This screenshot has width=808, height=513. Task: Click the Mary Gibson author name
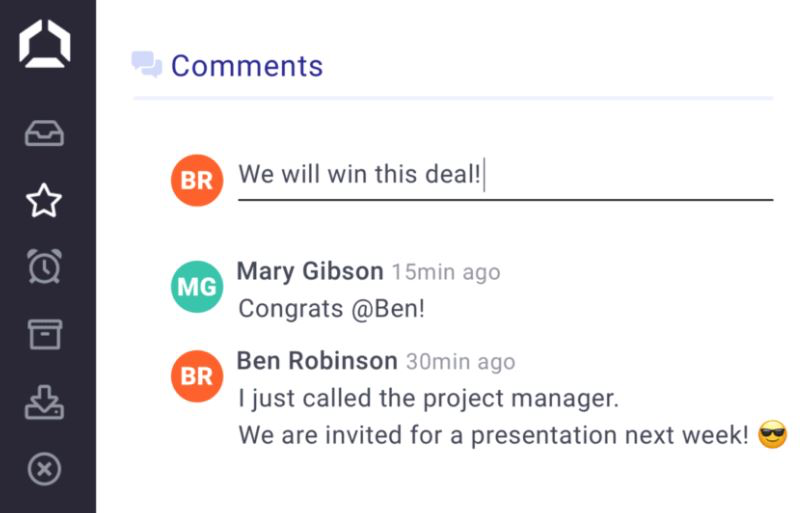pos(310,271)
